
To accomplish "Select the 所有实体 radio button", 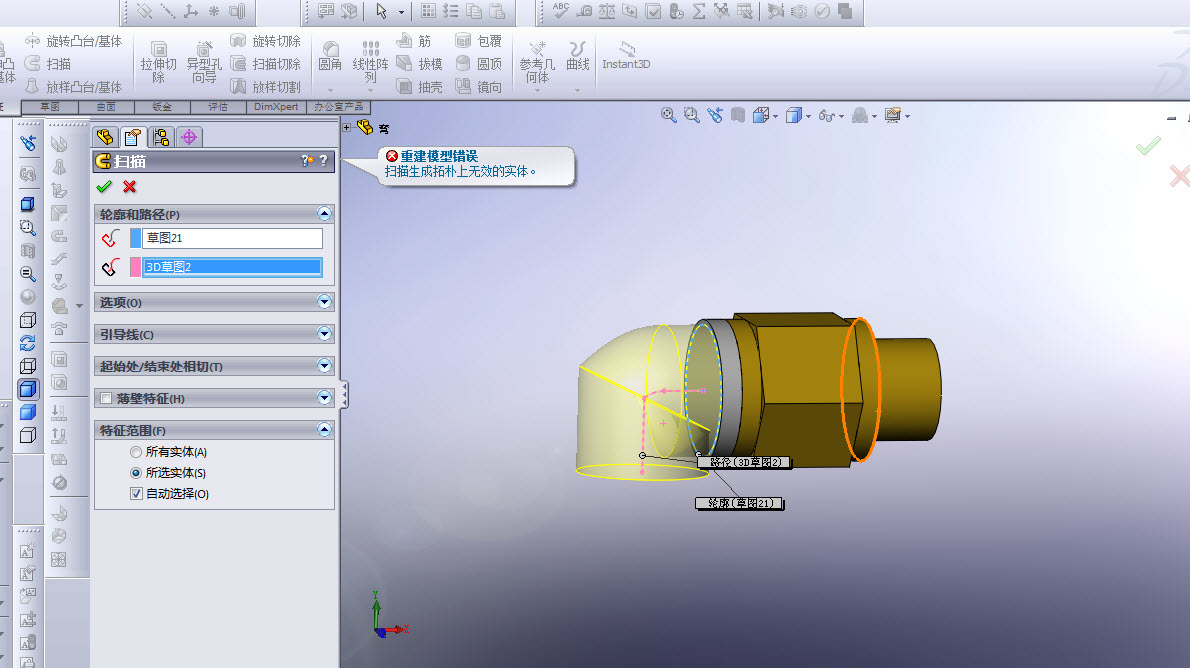I will (136, 452).
